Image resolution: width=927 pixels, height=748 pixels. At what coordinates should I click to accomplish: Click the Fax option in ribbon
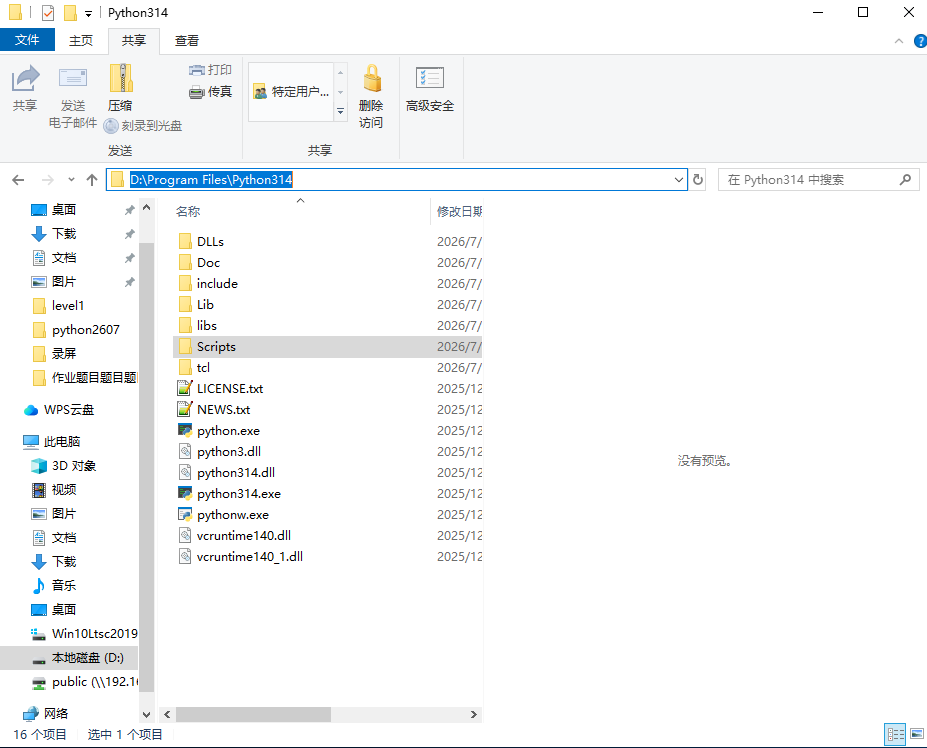coord(210,92)
